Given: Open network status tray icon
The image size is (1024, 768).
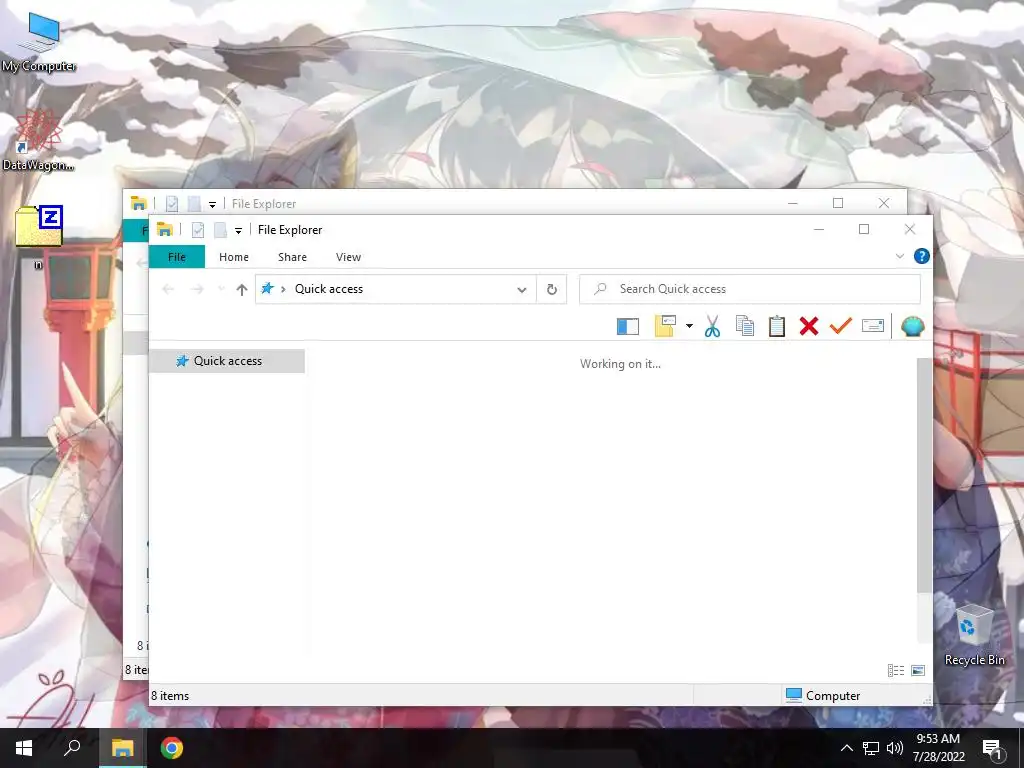Looking at the screenshot, I should pyautogui.click(x=871, y=748).
